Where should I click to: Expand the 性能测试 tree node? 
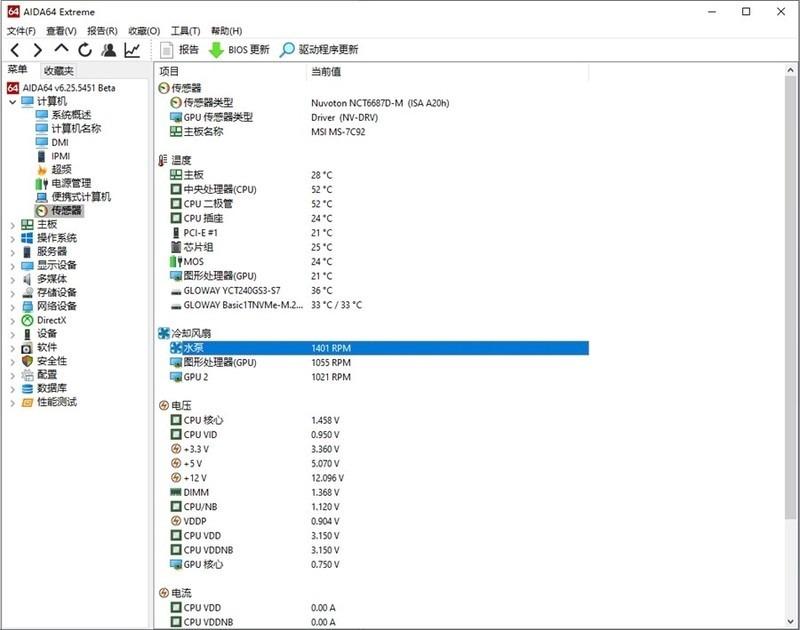13,403
